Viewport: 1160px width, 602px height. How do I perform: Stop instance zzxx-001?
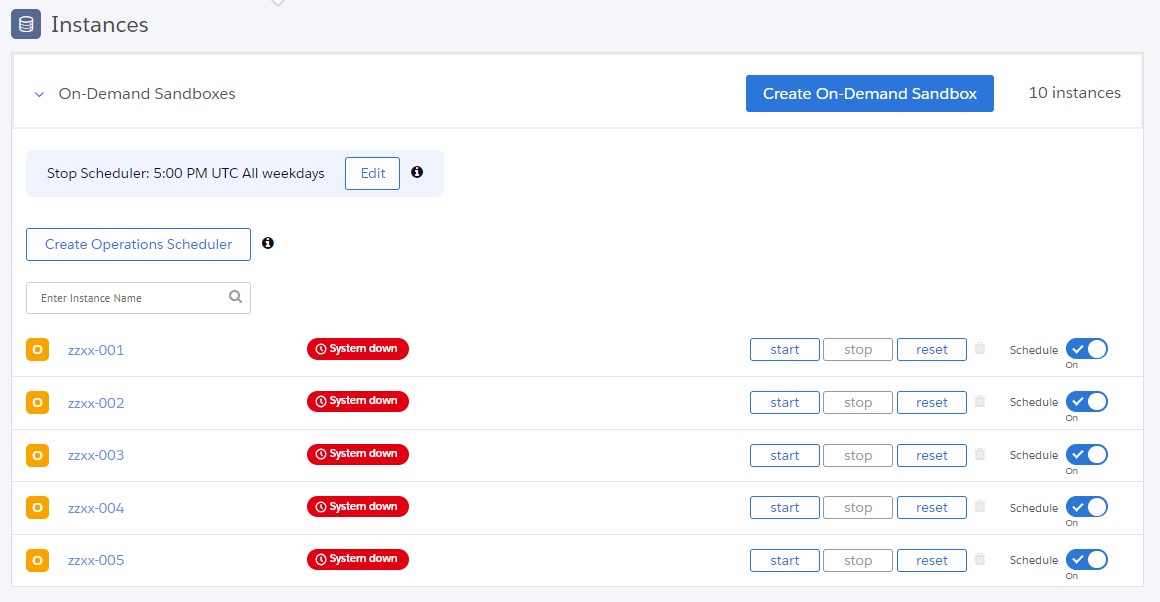point(858,349)
